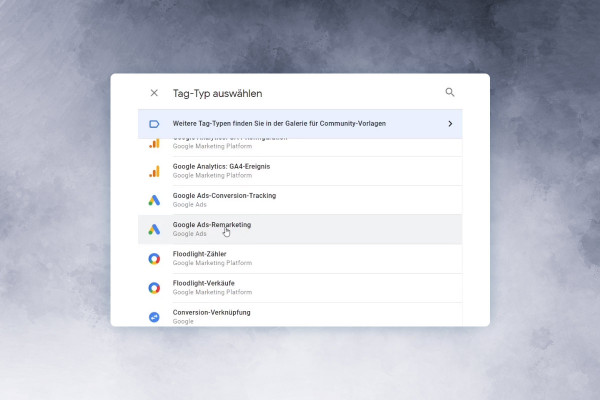Image resolution: width=600 pixels, height=400 pixels.
Task: Select Google Ads-Conversion-Tracking tag type
Action: [300, 200]
